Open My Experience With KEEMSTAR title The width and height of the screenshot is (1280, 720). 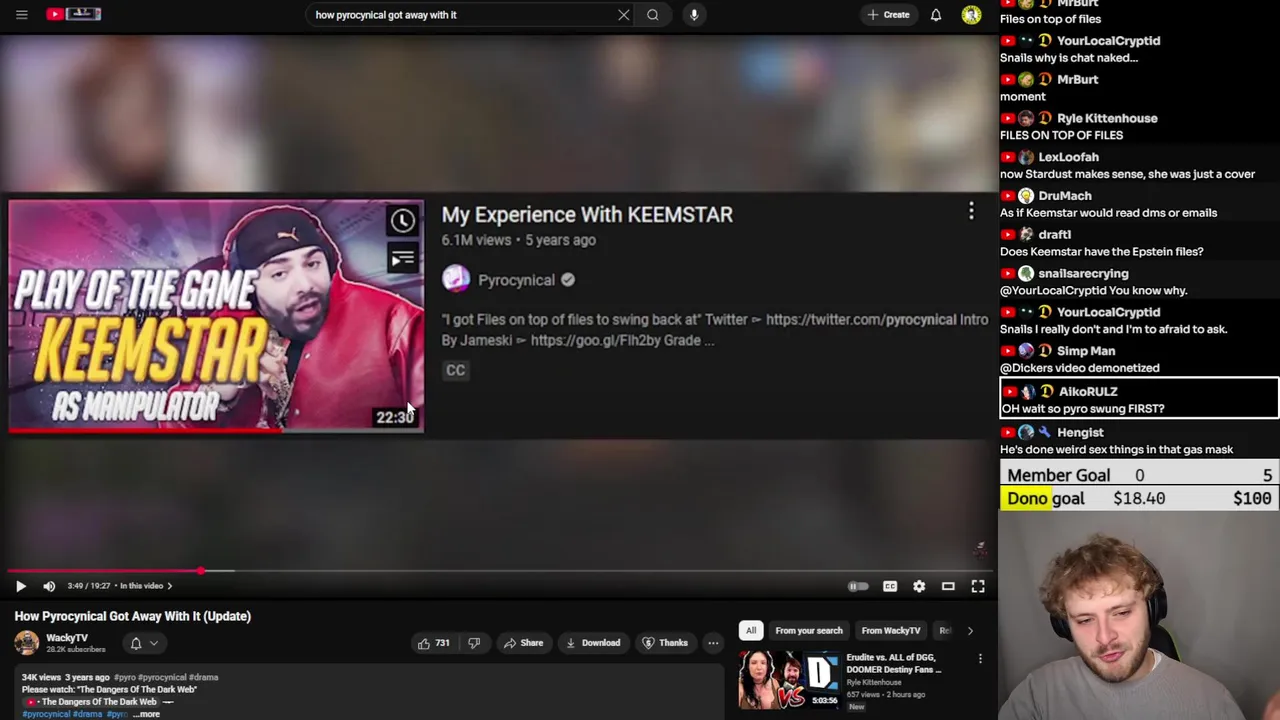(587, 215)
